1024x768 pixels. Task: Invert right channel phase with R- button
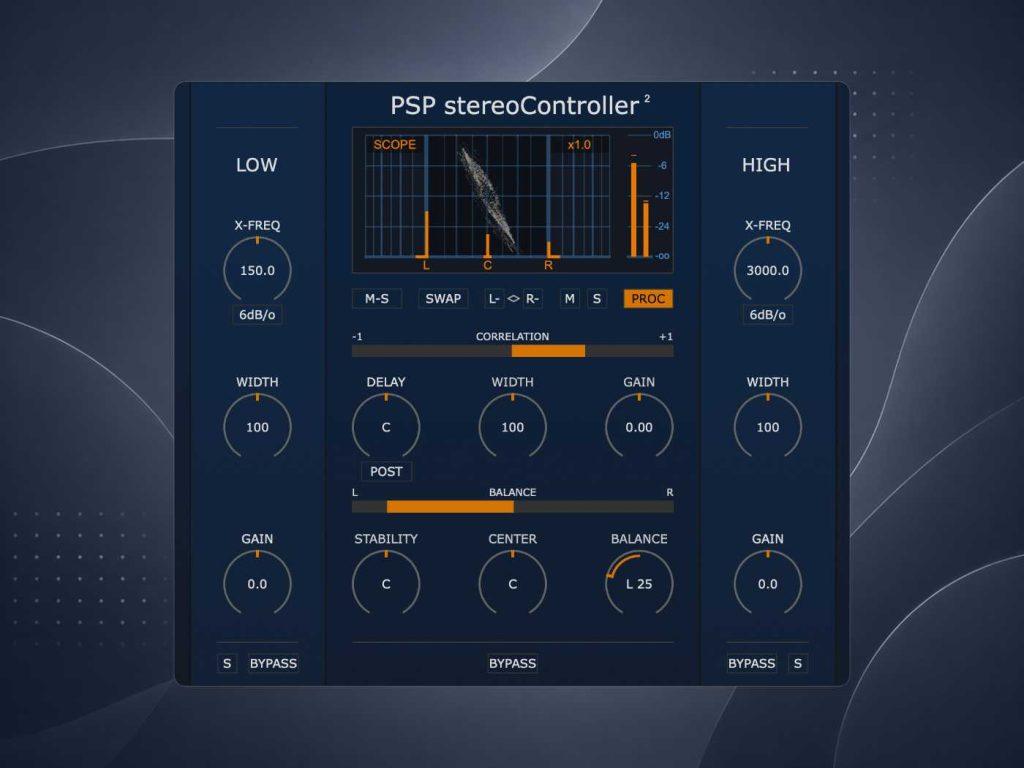[532, 298]
